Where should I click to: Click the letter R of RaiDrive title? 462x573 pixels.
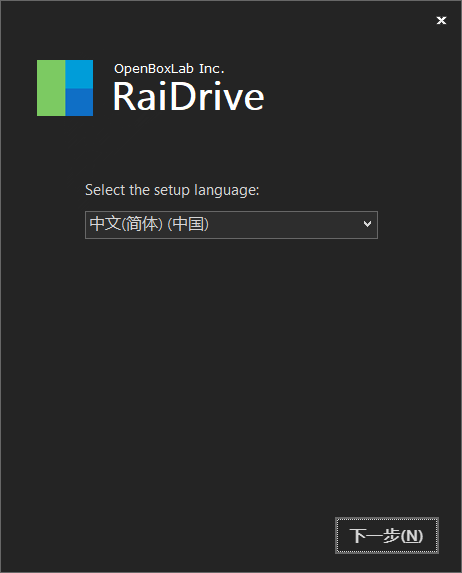[x=124, y=96]
